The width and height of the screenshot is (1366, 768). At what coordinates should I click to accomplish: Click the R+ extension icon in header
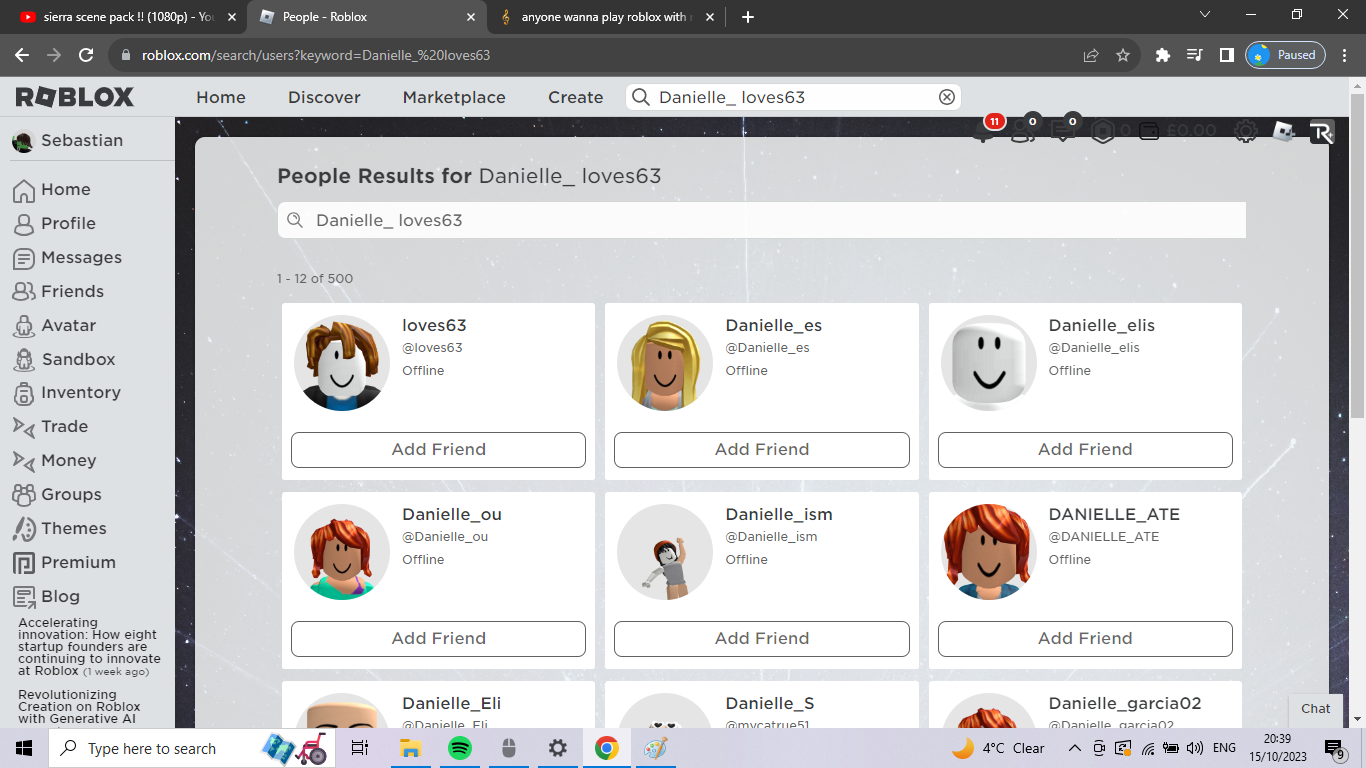tap(1322, 132)
